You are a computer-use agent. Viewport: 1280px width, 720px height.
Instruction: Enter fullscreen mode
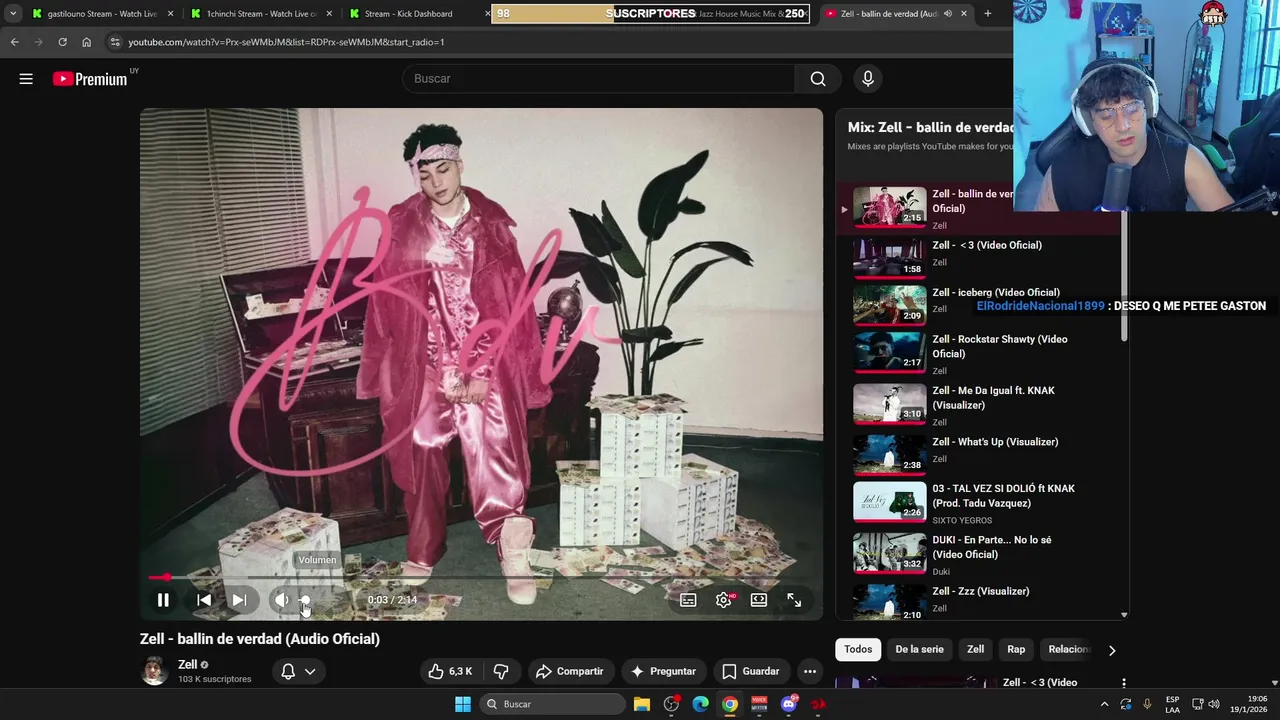pos(794,600)
